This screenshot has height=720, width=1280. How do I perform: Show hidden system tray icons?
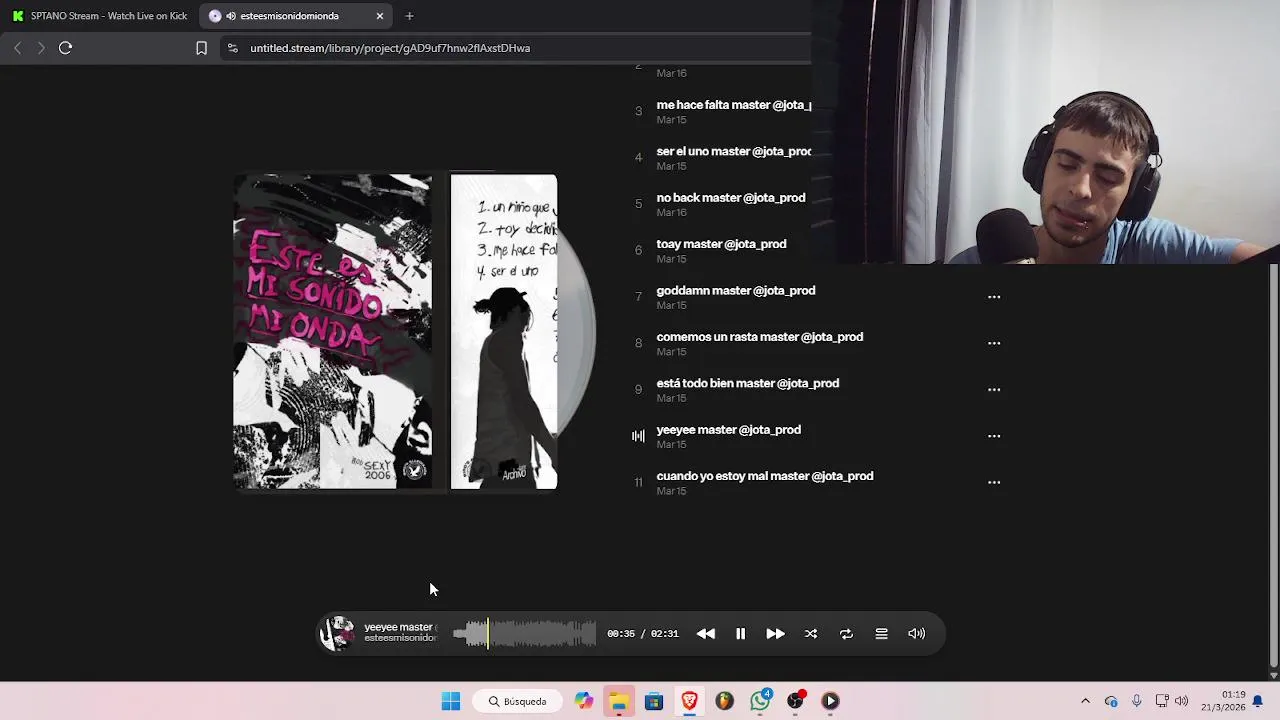(1085, 701)
